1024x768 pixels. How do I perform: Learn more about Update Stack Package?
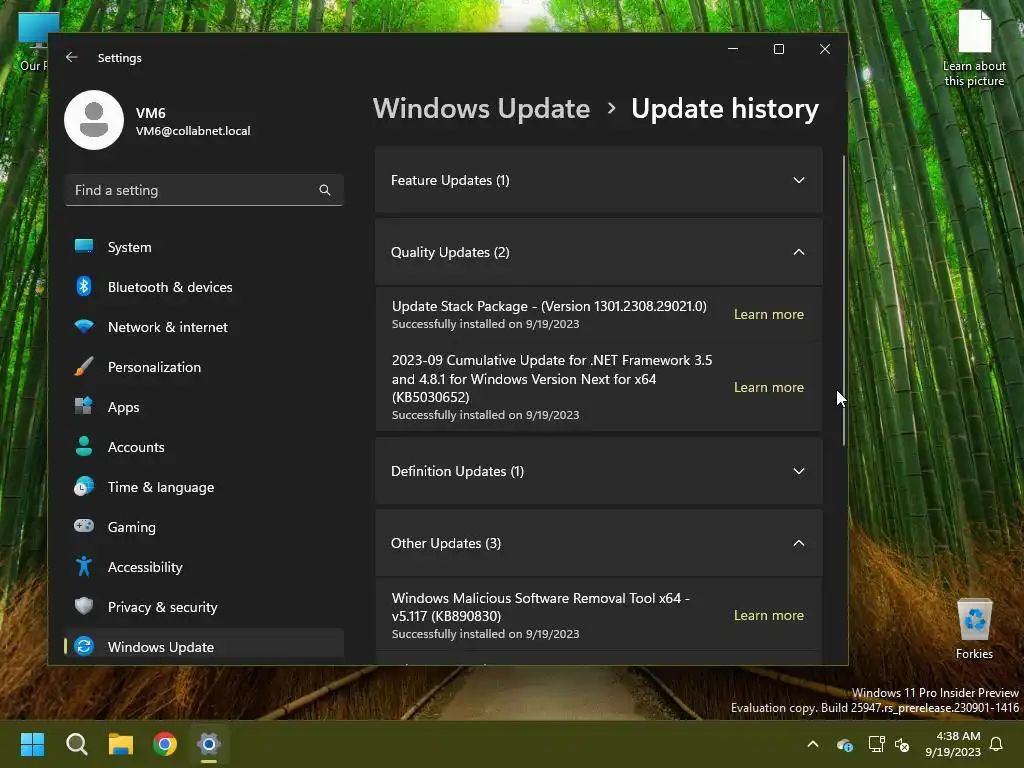[769, 314]
